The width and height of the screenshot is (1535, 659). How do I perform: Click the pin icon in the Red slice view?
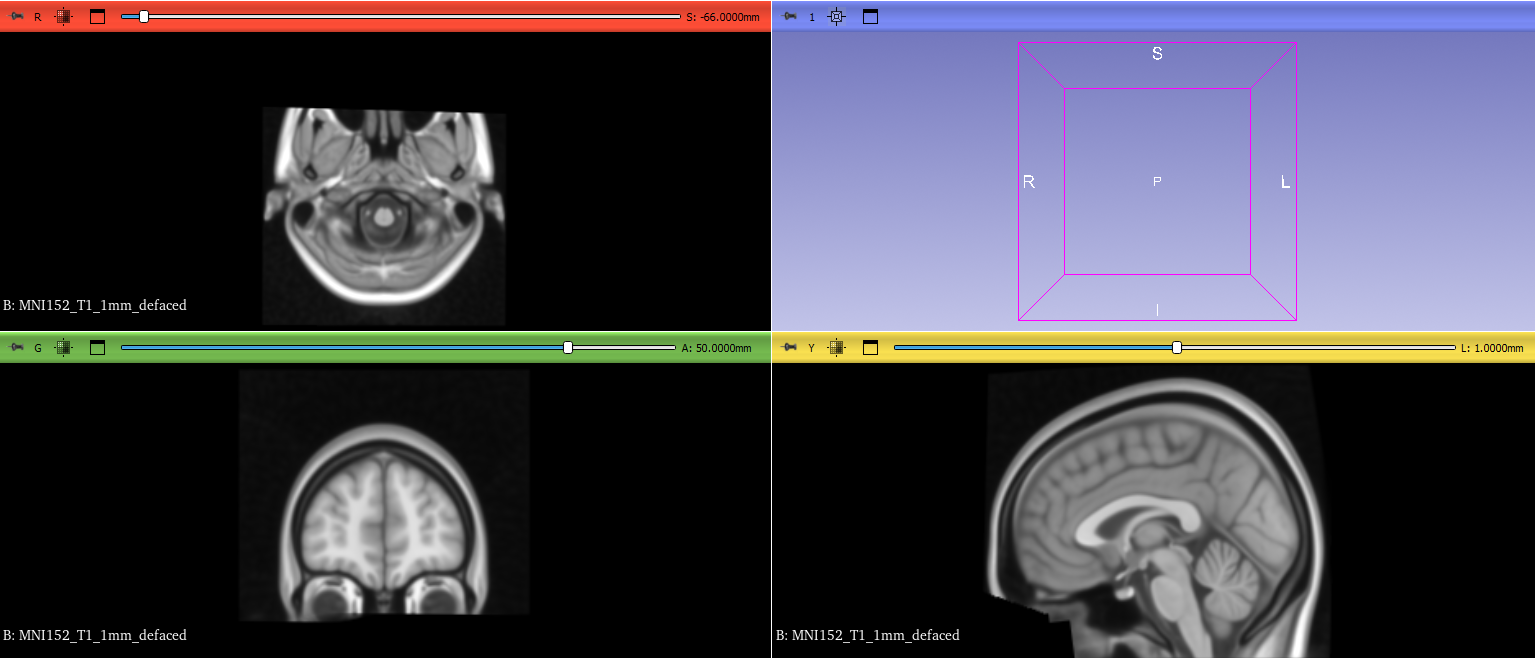tap(17, 17)
